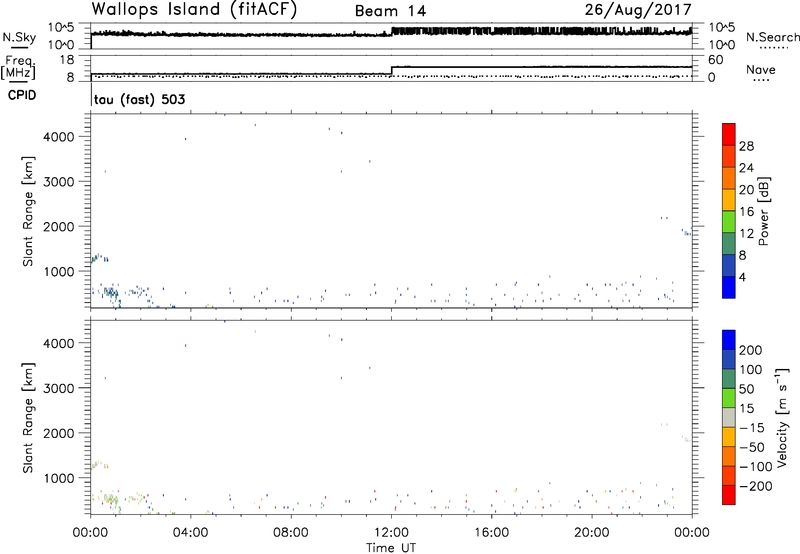Select the '-200' label on the Velocity colorbar
The height and width of the screenshot is (554, 800).
coord(756,486)
